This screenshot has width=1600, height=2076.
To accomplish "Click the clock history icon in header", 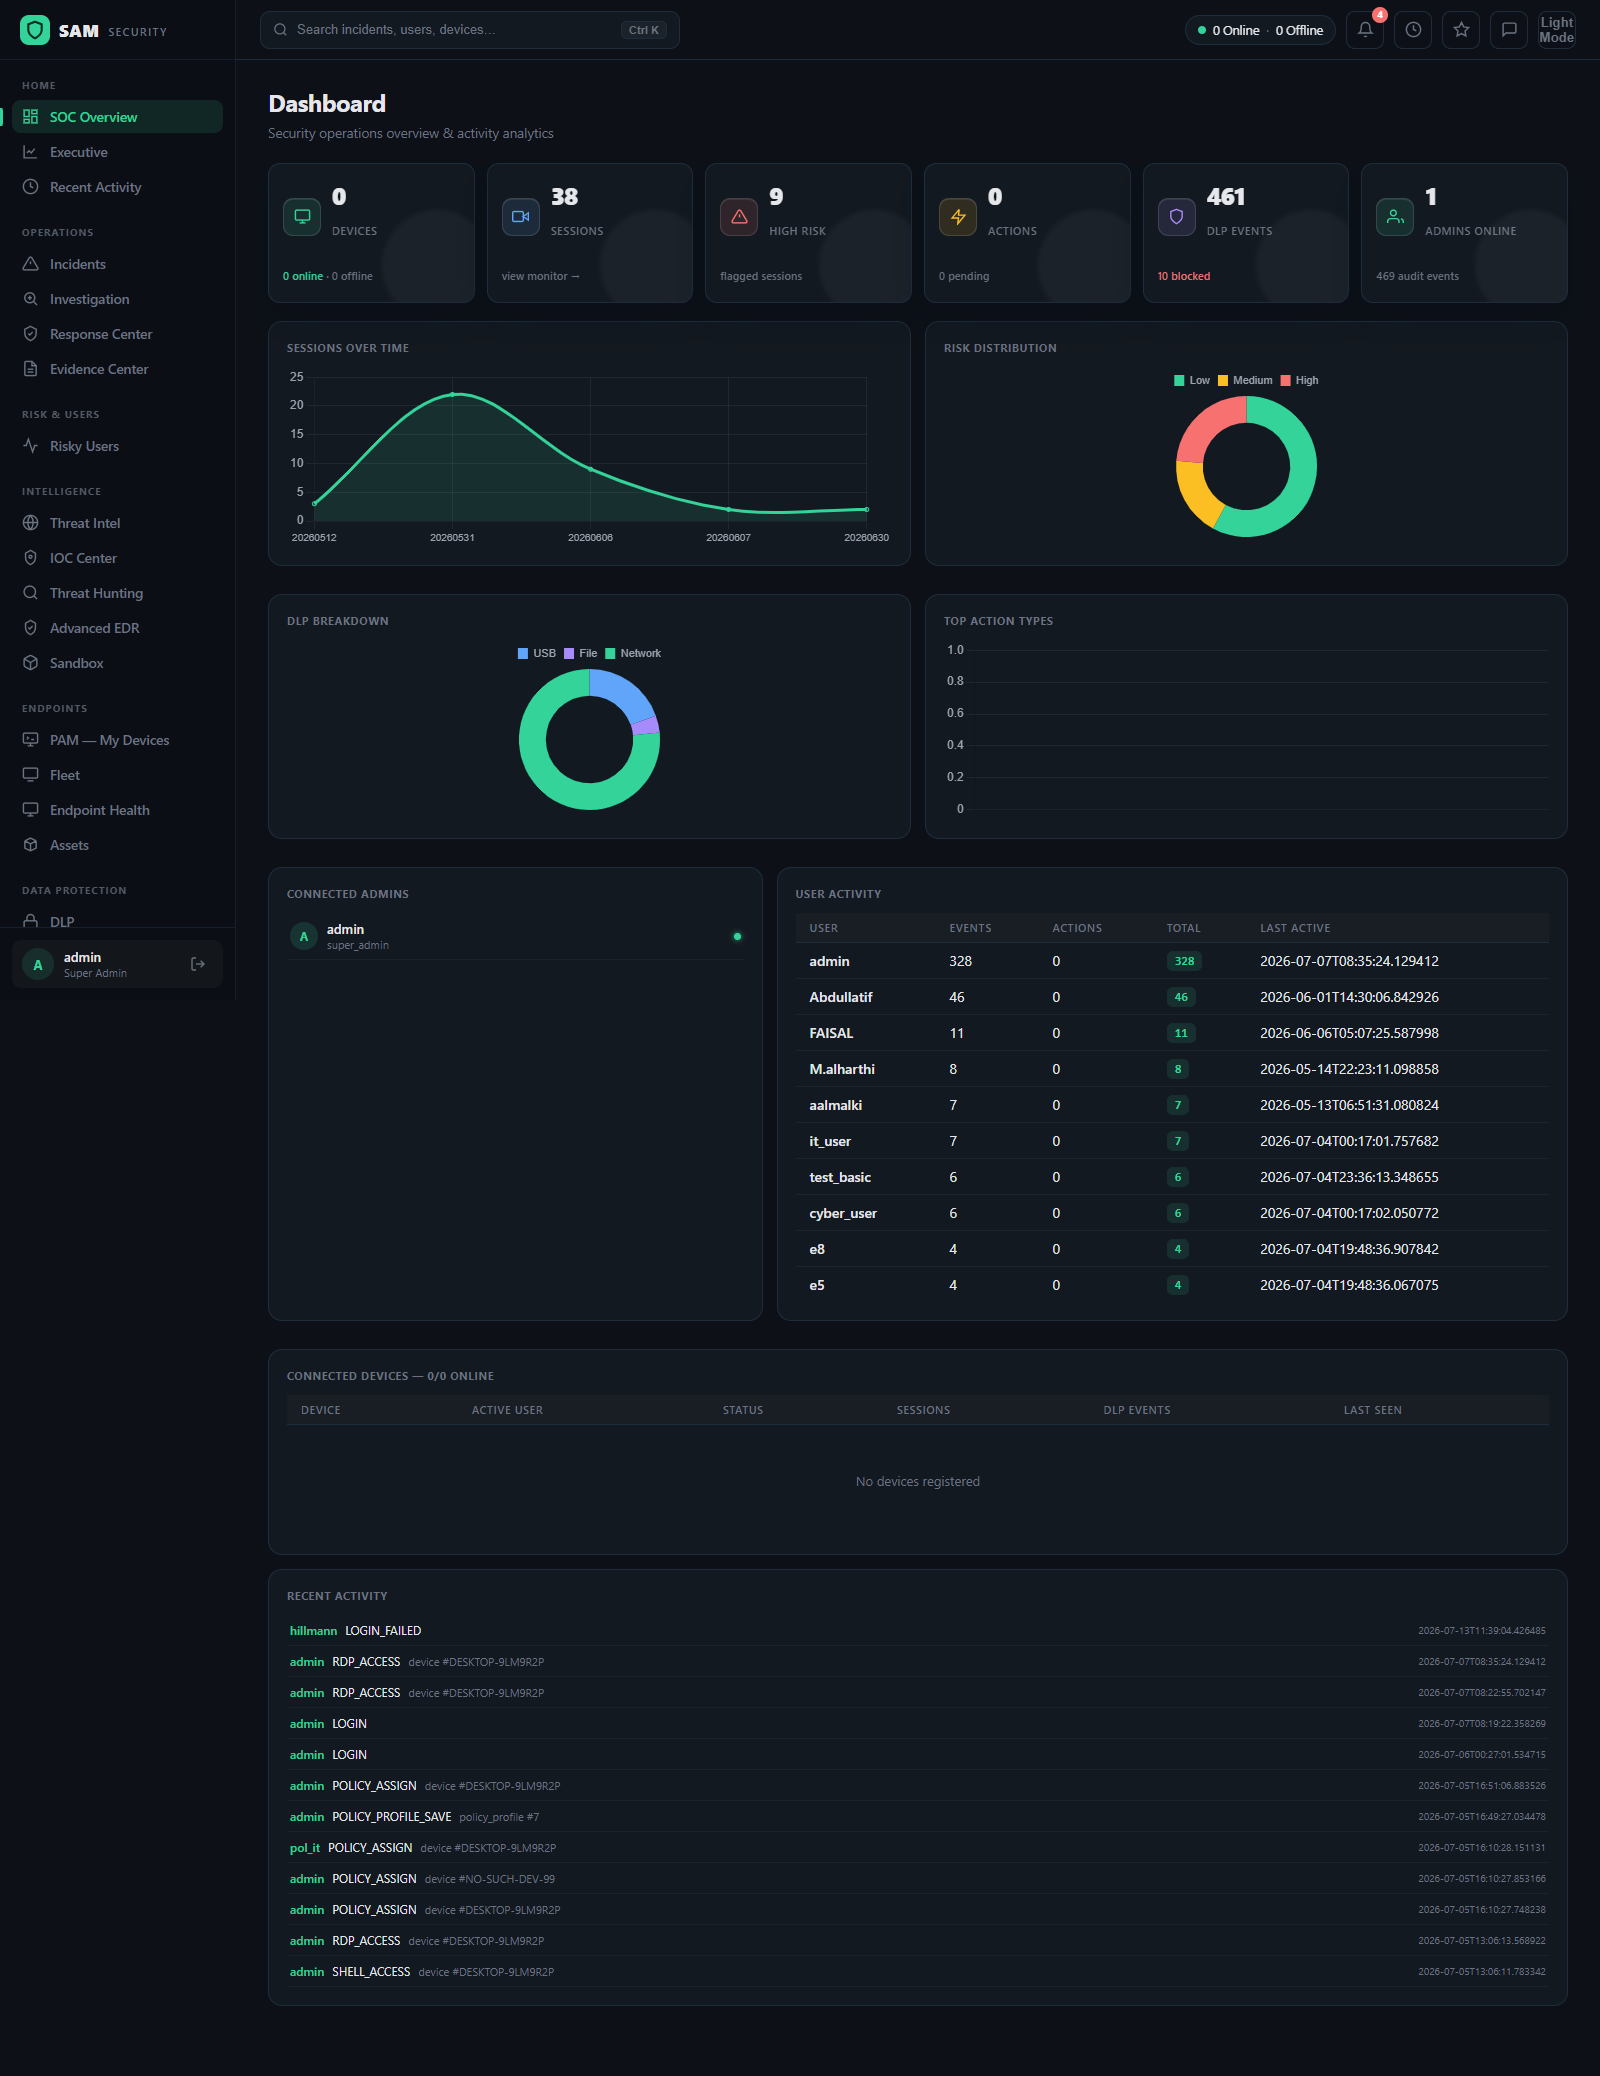I will [1413, 30].
